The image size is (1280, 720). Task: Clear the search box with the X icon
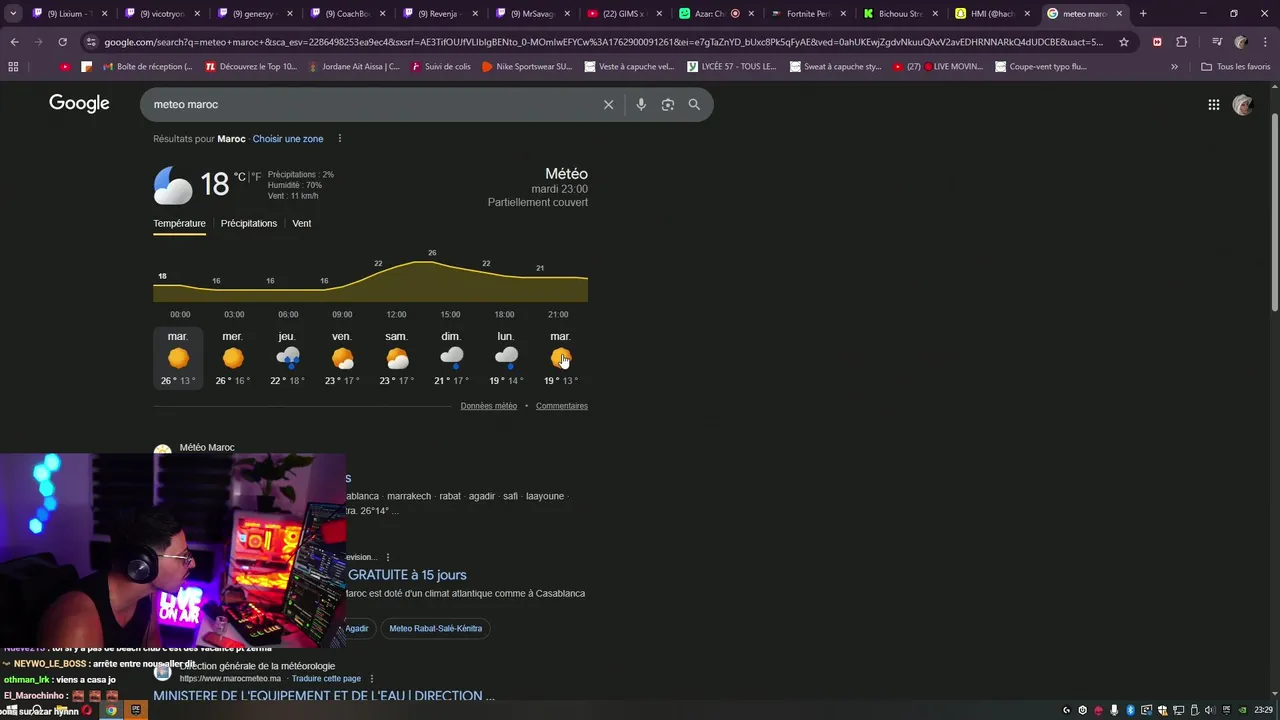tap(608, 104)
